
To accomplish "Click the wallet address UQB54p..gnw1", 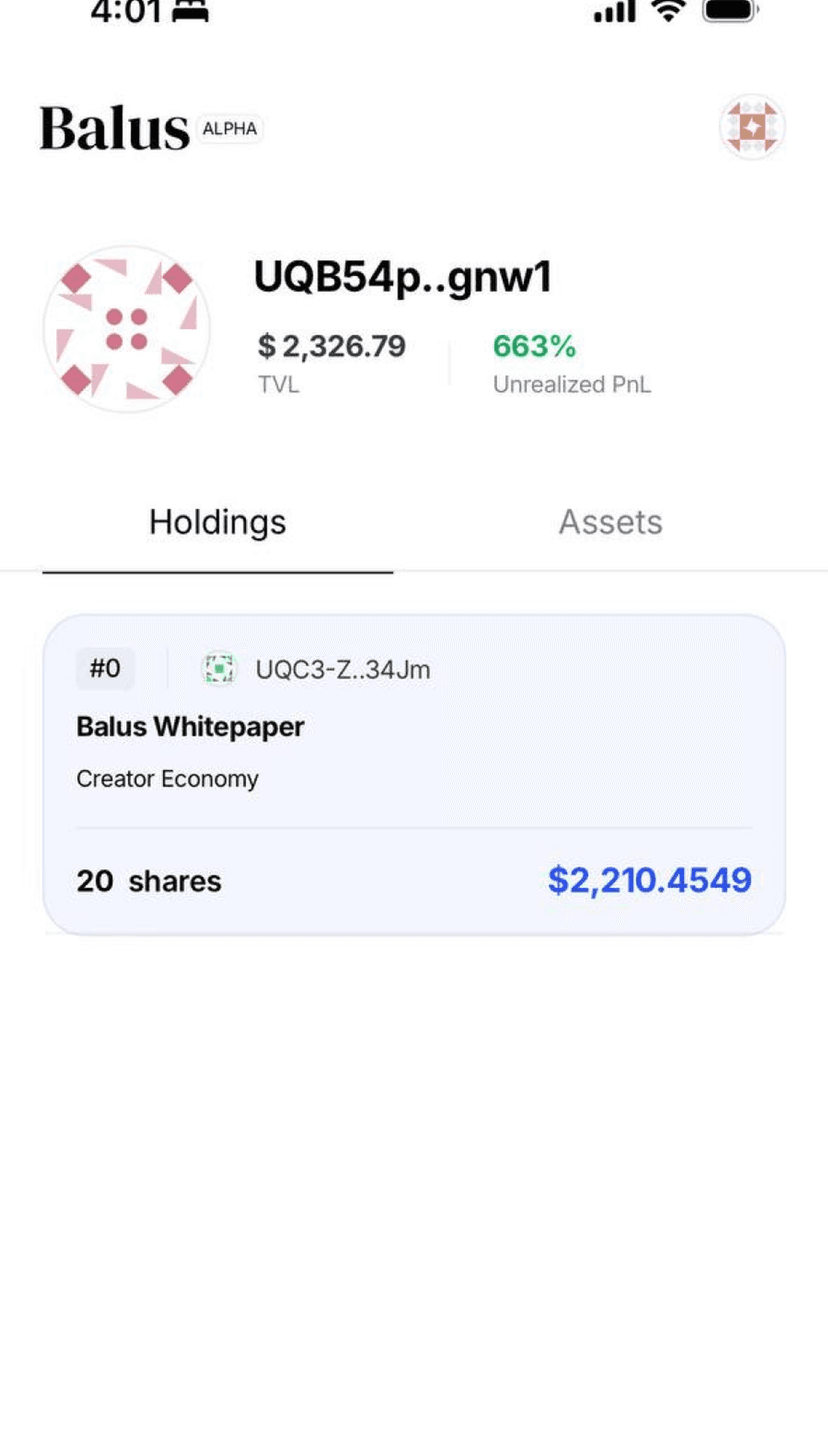I will [x=403, y=277].
